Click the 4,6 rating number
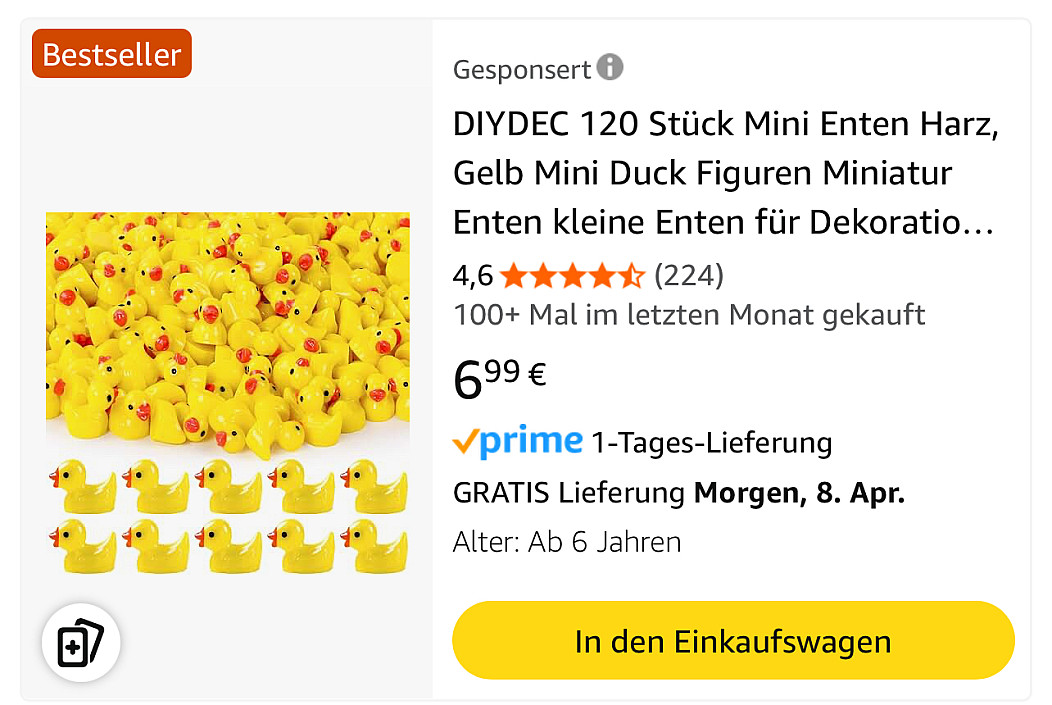 pos(473,275)
